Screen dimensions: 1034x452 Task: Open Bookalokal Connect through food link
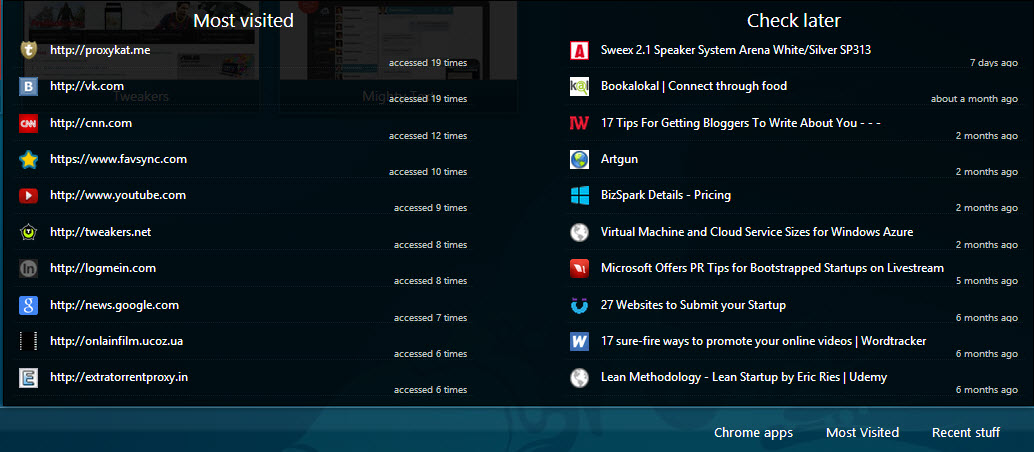(x=693, y=86)
